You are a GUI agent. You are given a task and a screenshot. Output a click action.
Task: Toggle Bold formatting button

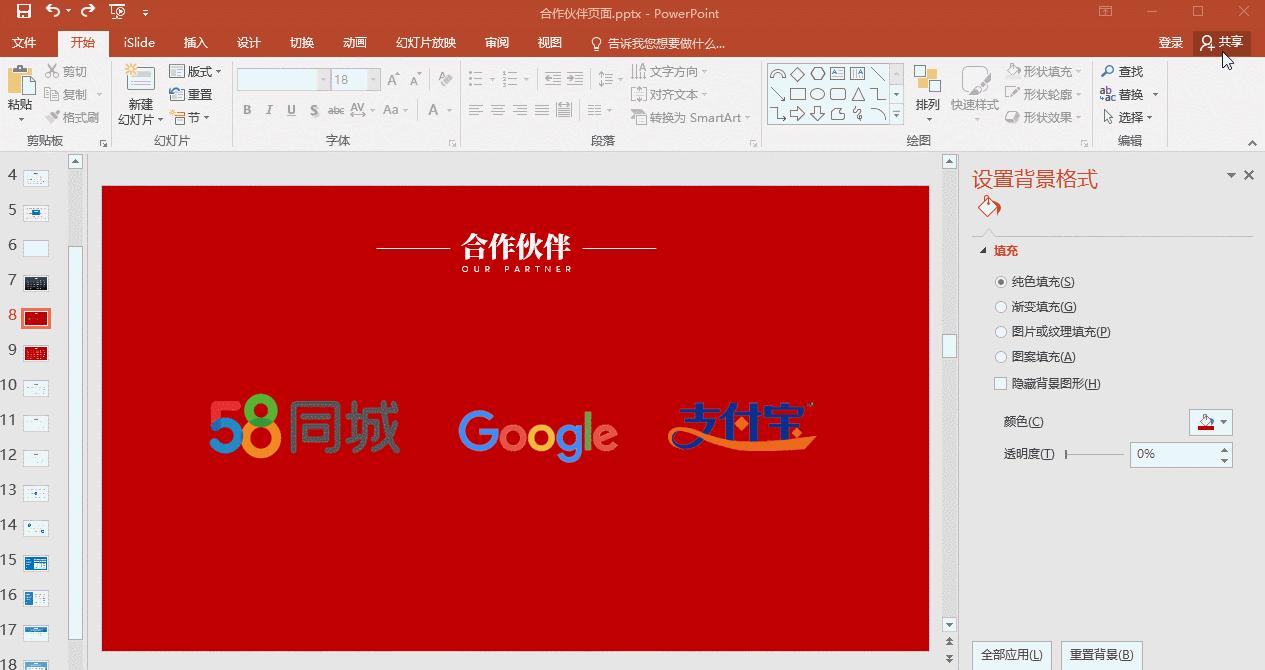[x=247, y=110]
